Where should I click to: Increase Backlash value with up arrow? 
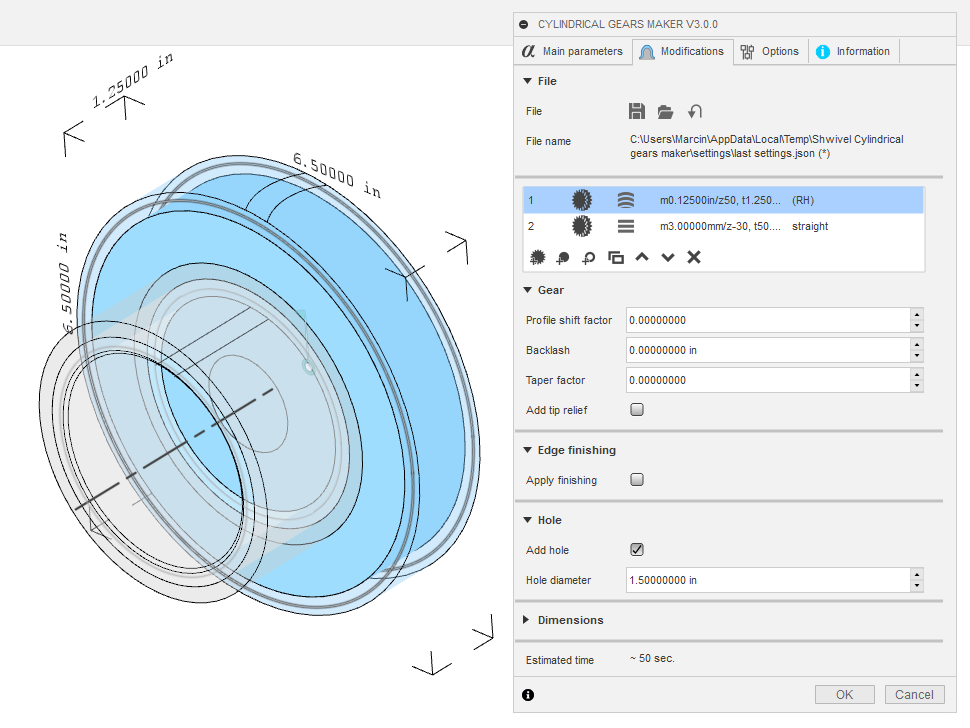tap(917, 344)
